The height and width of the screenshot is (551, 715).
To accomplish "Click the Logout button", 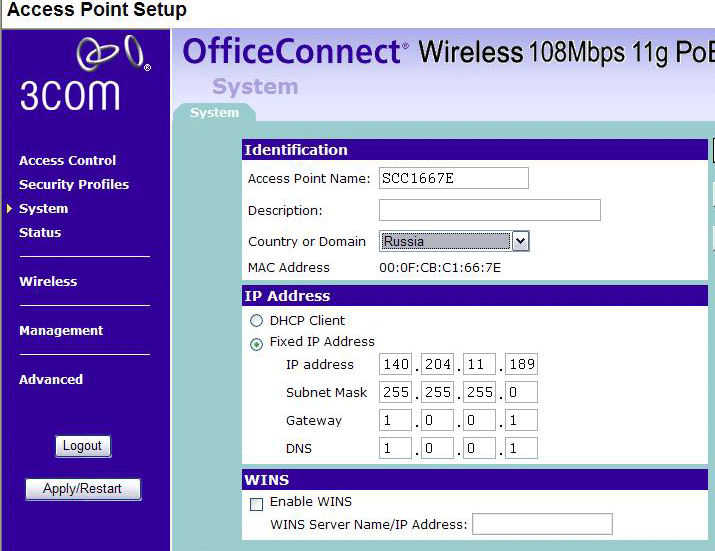I will (83, 446).
